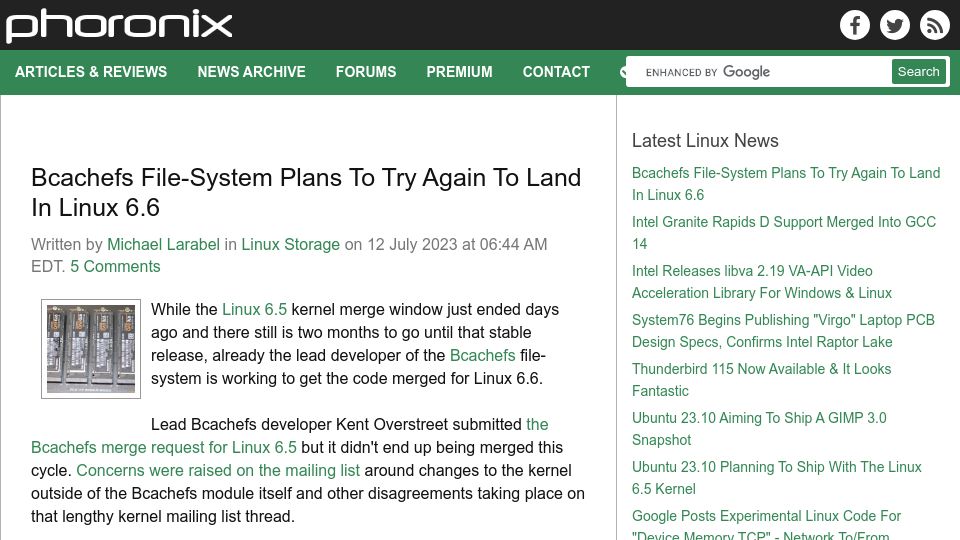Open Ubuntu 23.10 Linux 6.5 Kernel link
This screenshot has height=540, width=960.
(776, 478)
